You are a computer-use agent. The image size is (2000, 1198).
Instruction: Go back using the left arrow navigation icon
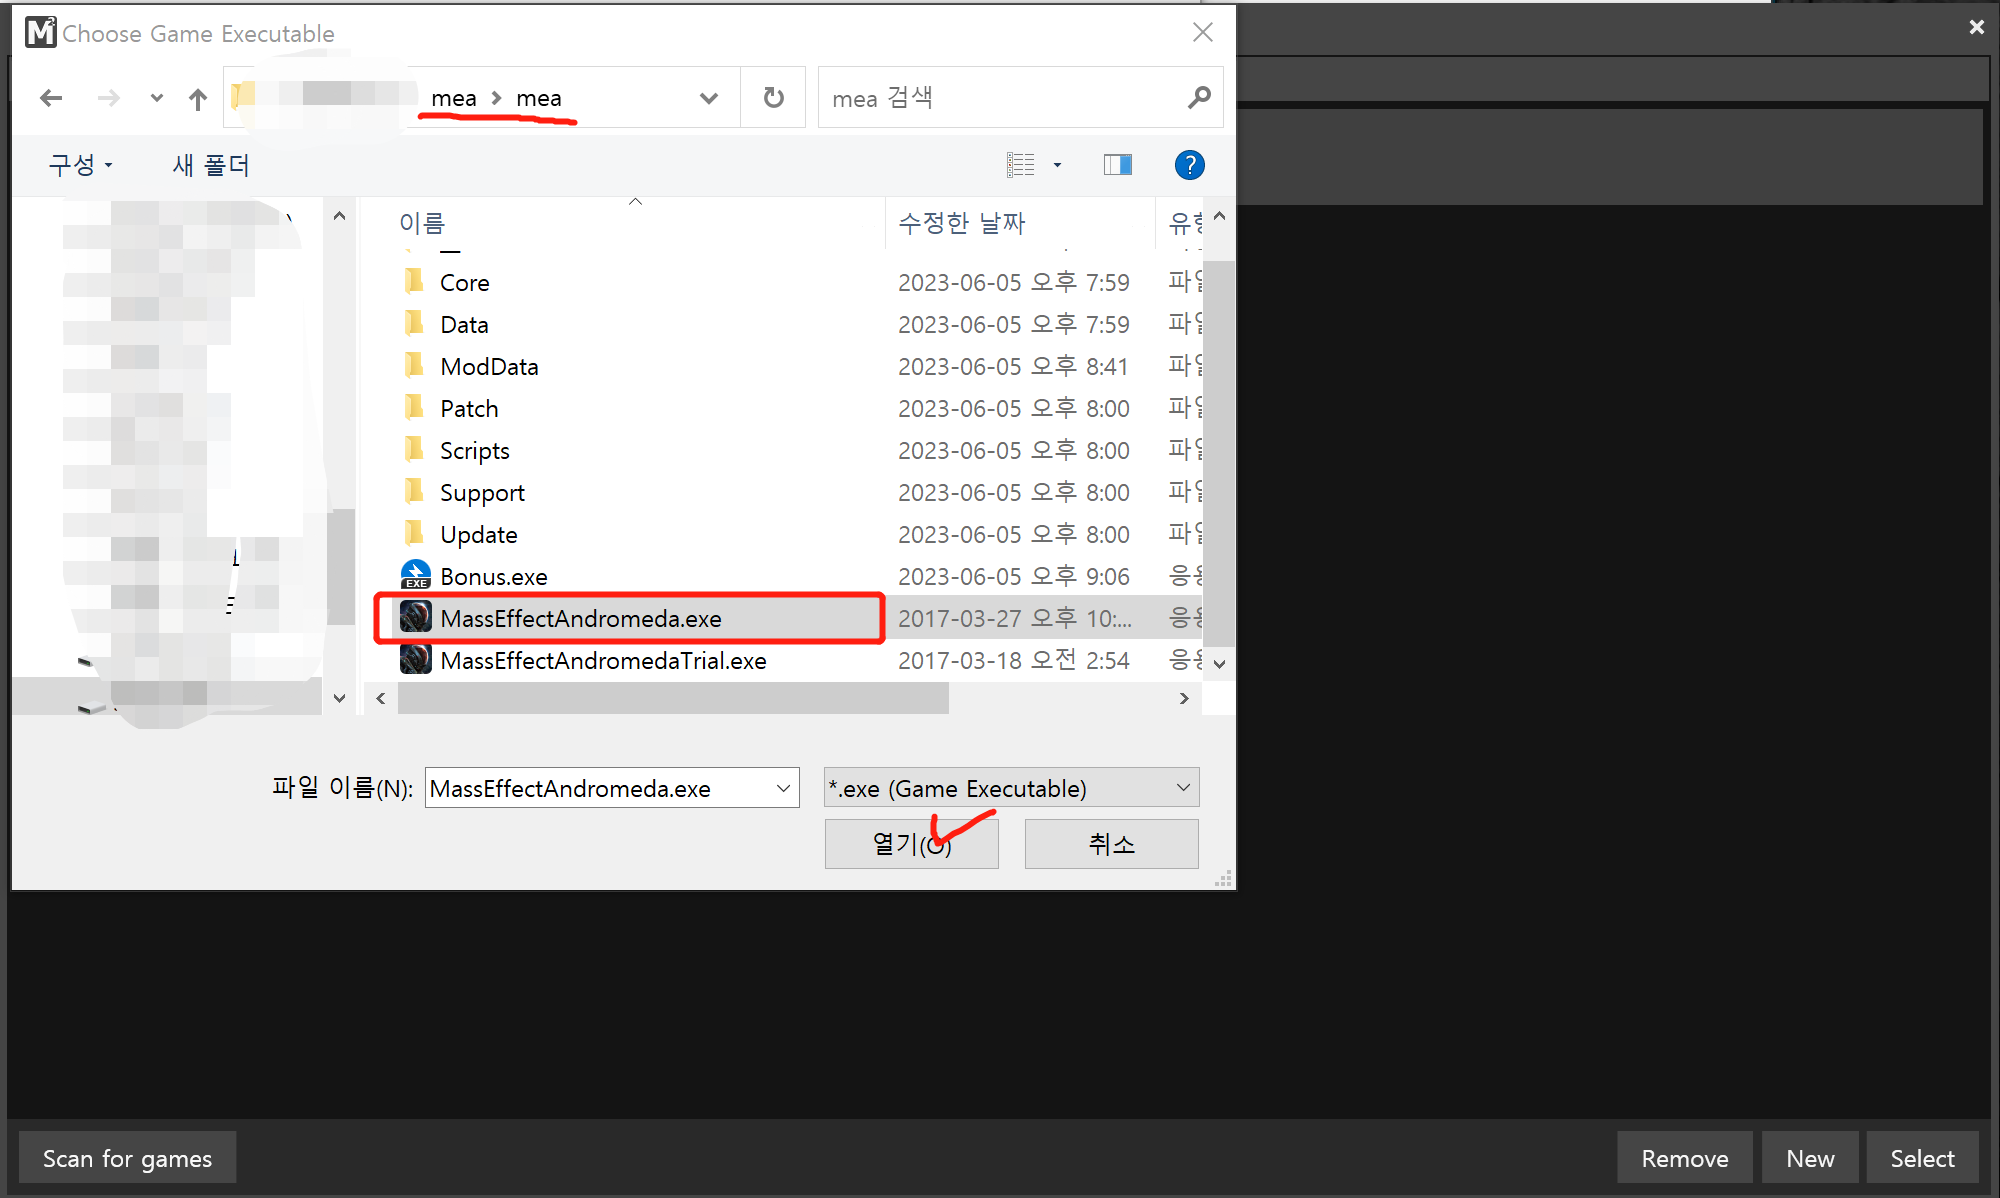pos(51,98)
